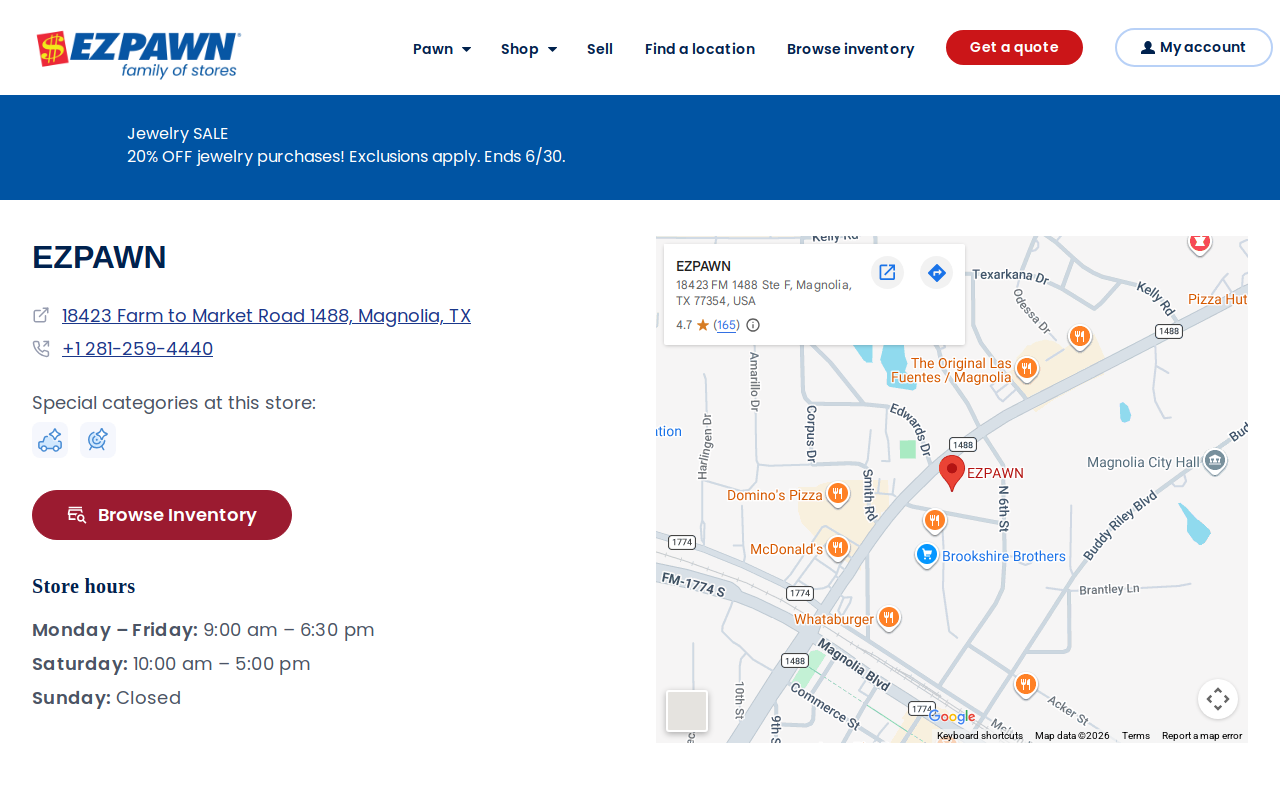Open the map Terms link
The width and height of the screenshot is (1280, 800).
click(x=1136, y=736)
